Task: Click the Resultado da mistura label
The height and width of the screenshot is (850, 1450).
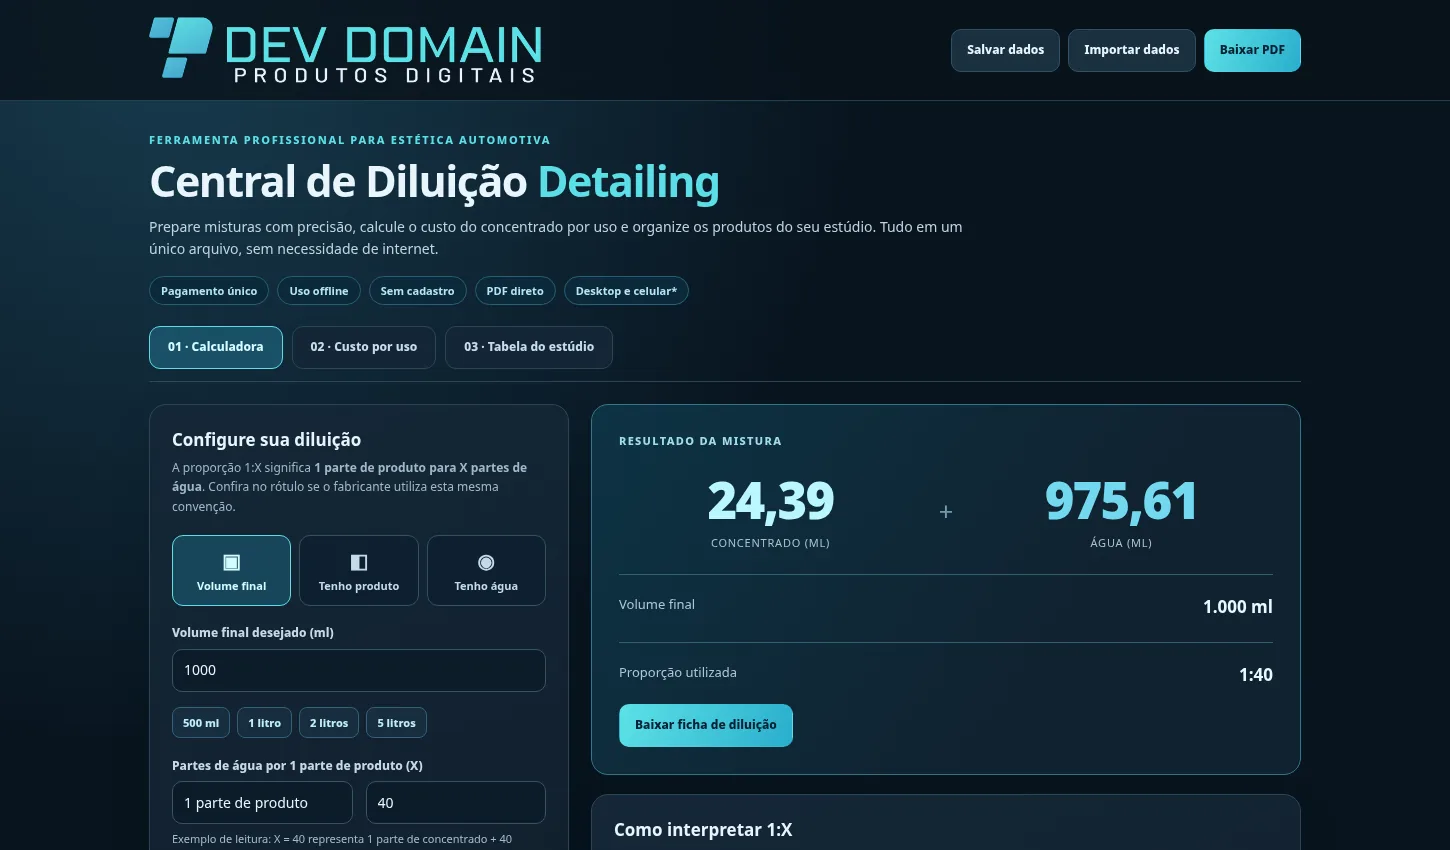Action: (x=700, y=441)
